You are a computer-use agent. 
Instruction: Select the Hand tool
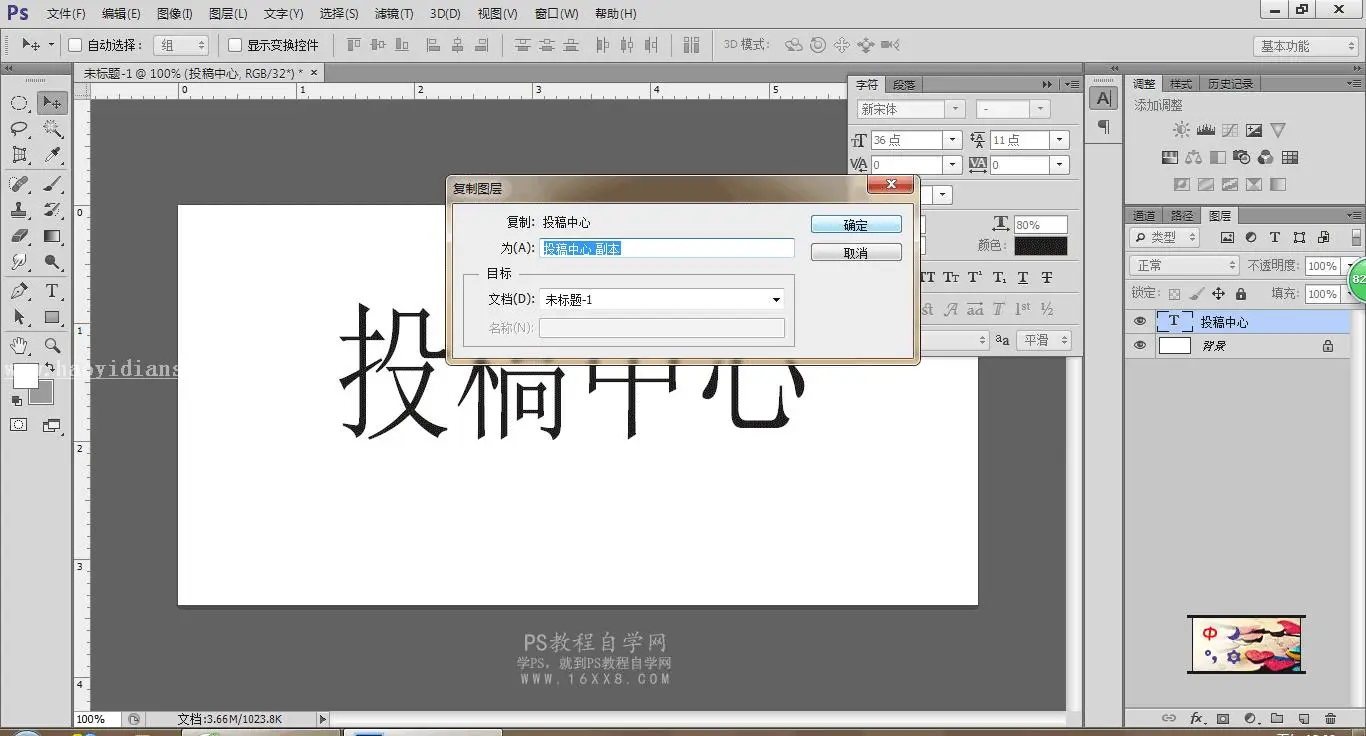coord(19,346)
